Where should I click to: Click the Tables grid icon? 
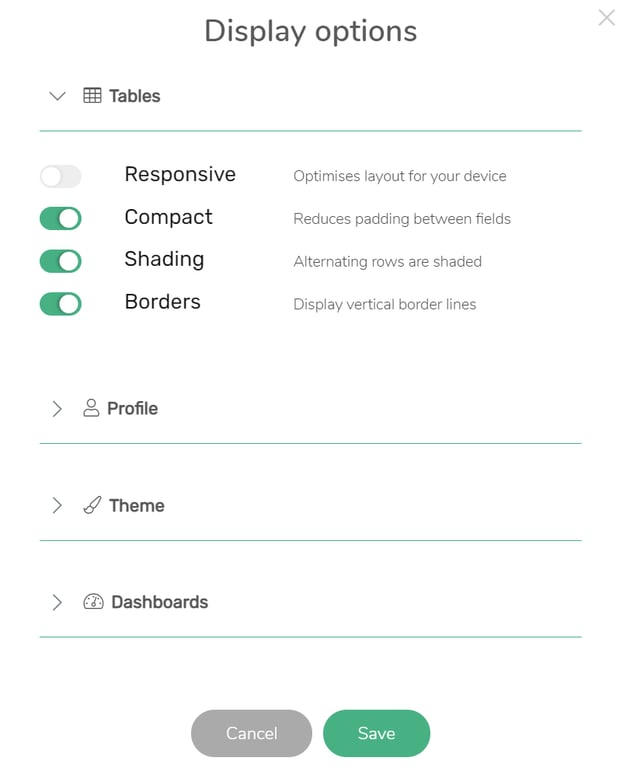[92, 96]
